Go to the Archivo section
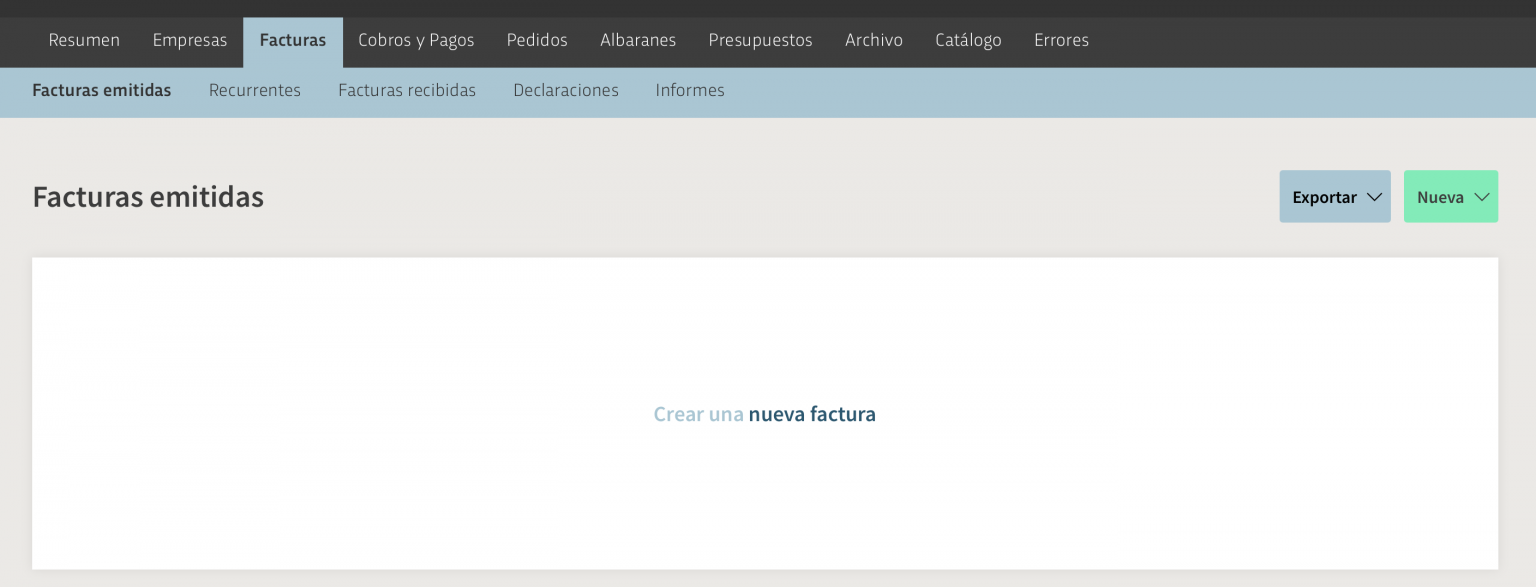Screen dimensions: 1536x587 (x=874, y=40)
